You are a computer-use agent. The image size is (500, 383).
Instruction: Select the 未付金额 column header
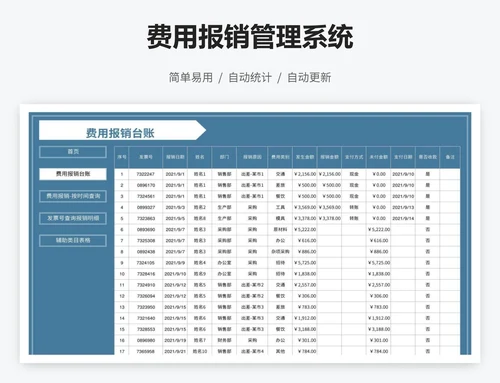click(x=378, y=157)
